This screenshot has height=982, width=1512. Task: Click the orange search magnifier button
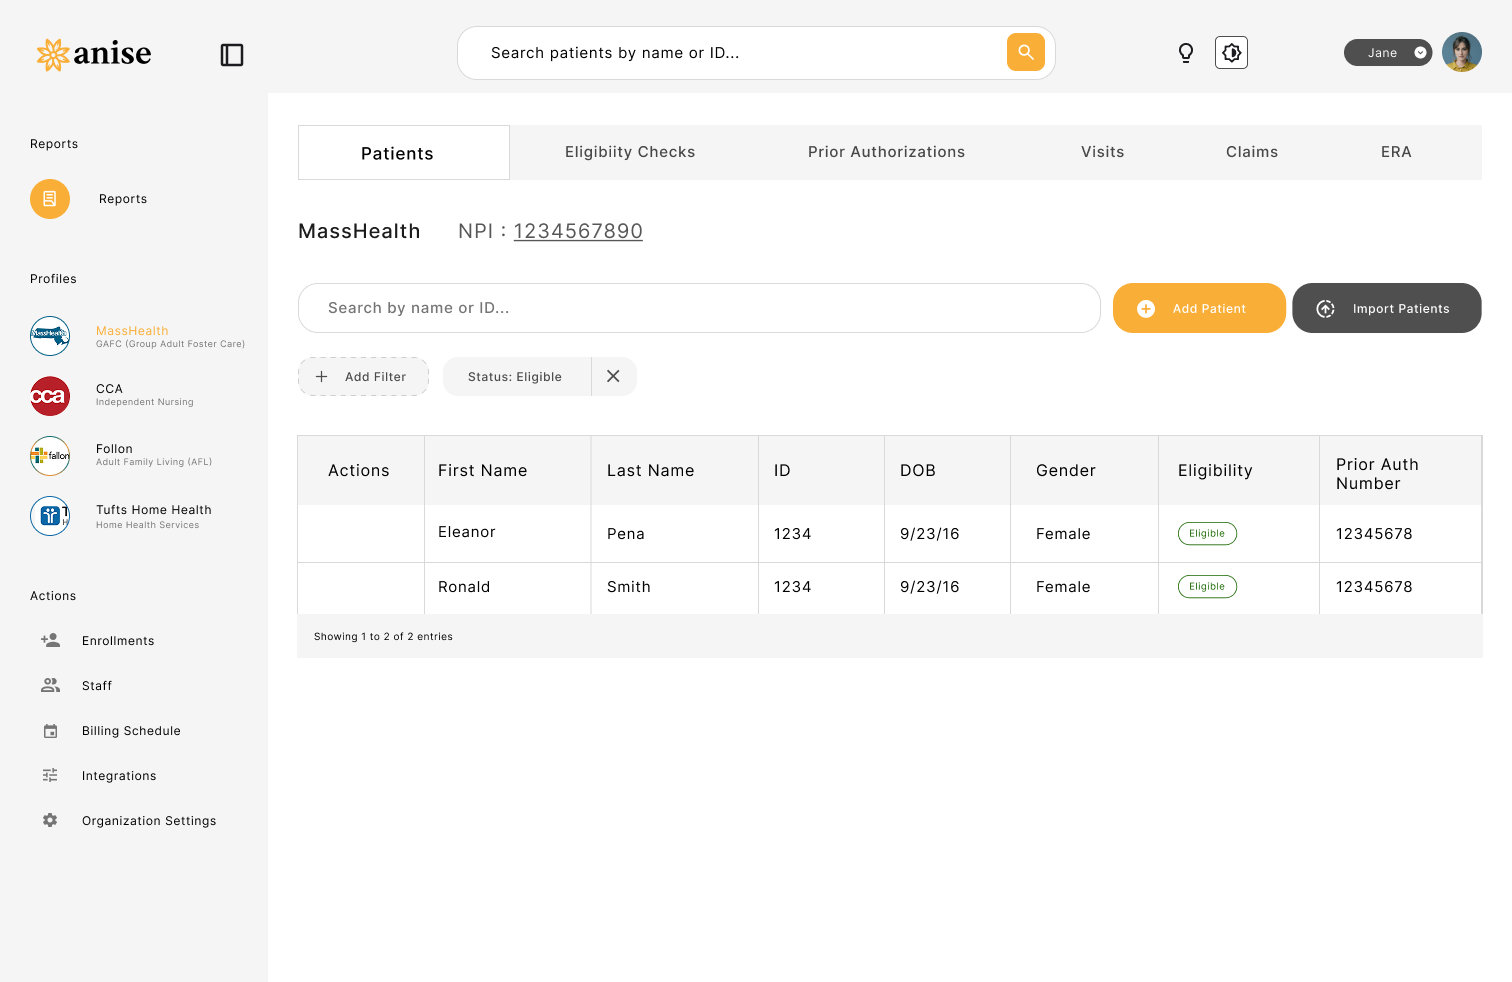click(x=1025, y=52)
